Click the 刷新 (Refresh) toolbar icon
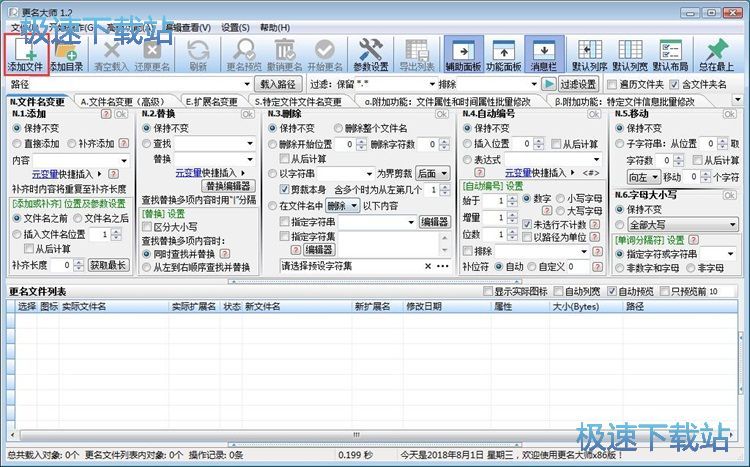The image size is (750, 467). point(198,54)
